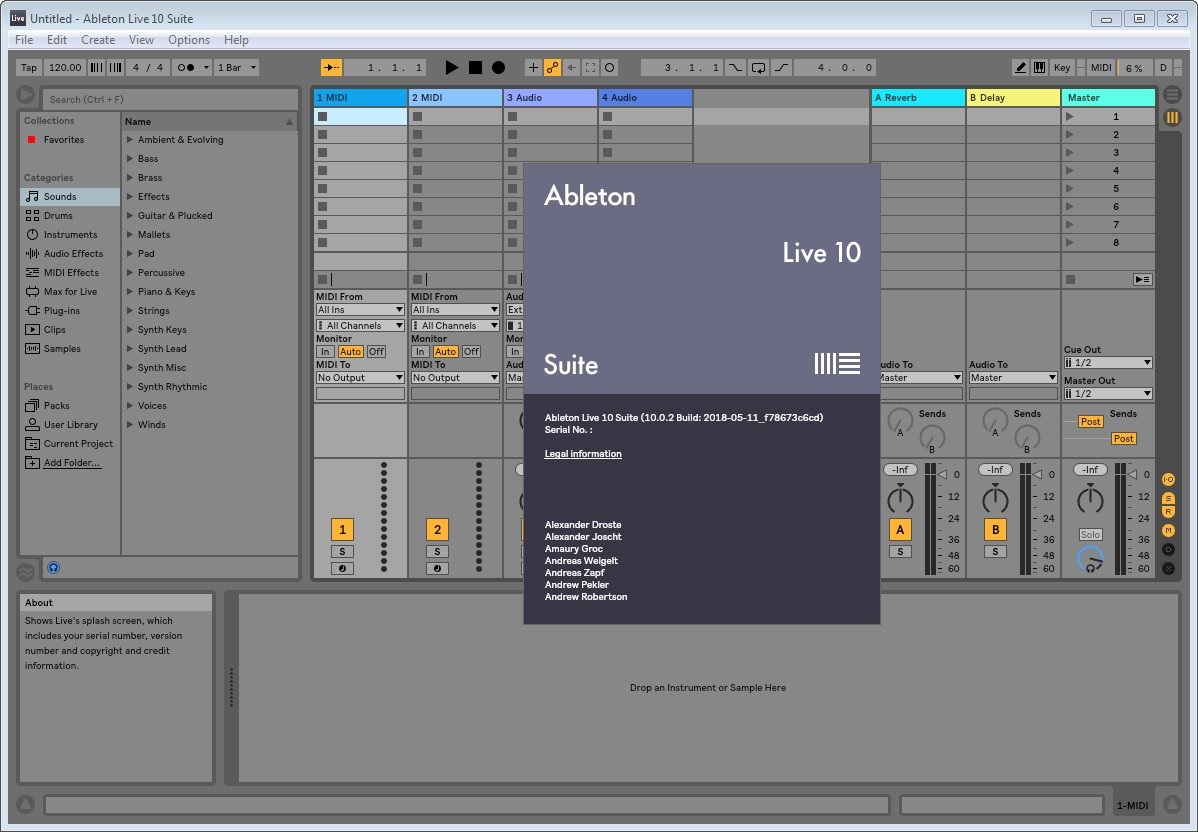Open the View menu
1198x832 pixels.
point(141,40)
